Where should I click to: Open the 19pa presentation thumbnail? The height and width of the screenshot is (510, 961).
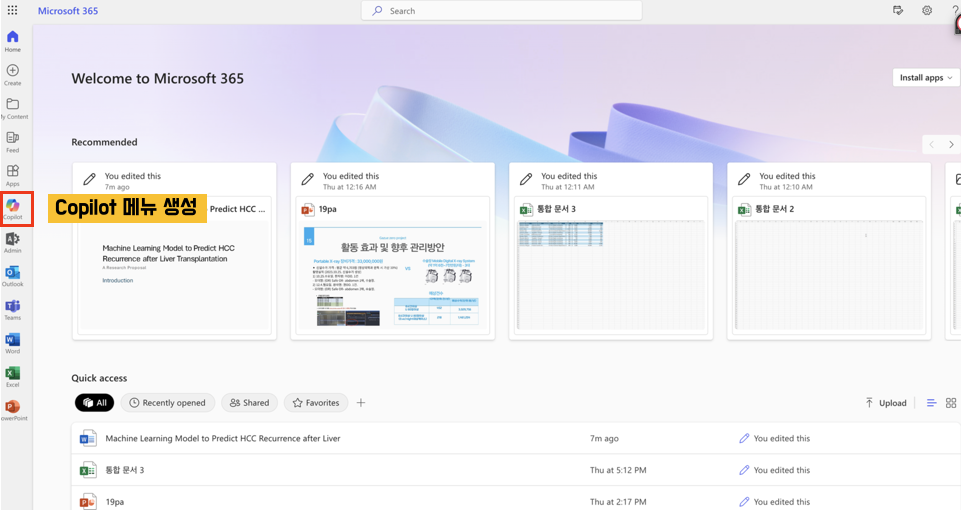[392, 277]
